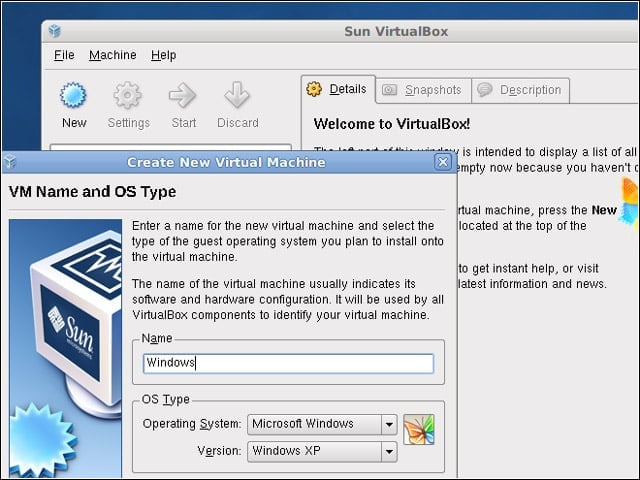Viewport: 640px width, 480px height.
Task: Open the File menu
Action: point(64,55)
